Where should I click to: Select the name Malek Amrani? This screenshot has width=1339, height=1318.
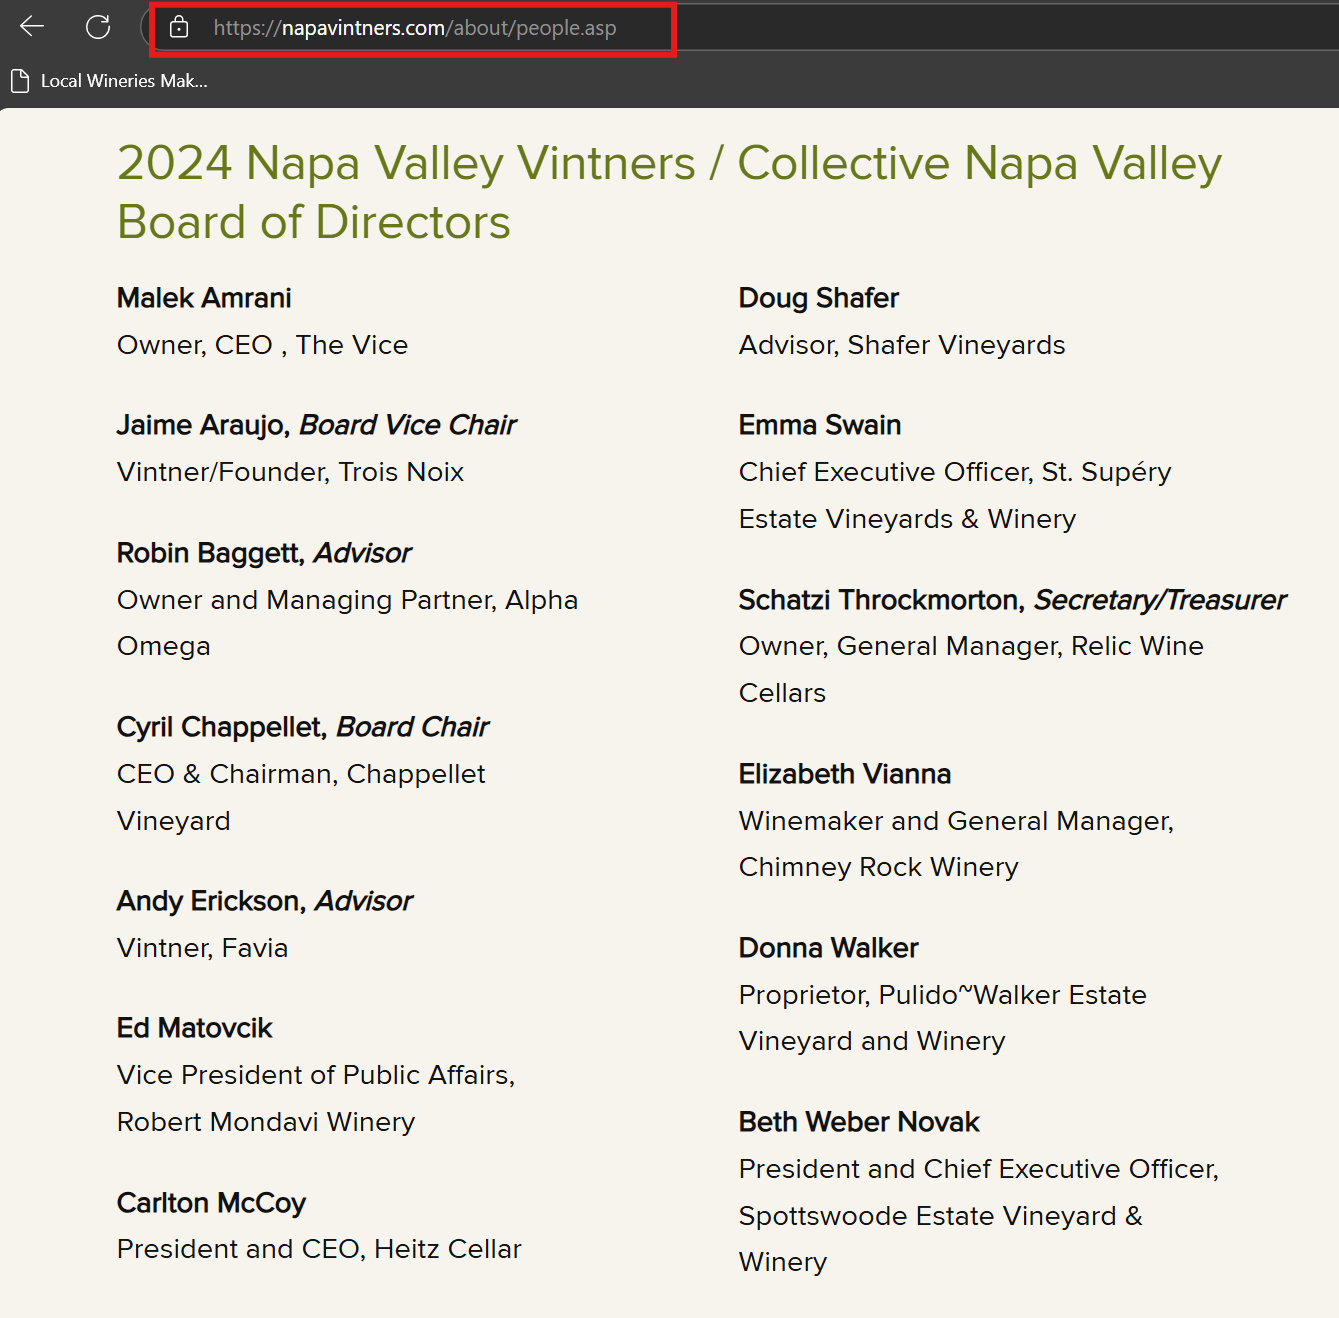(x=204, y=298)
